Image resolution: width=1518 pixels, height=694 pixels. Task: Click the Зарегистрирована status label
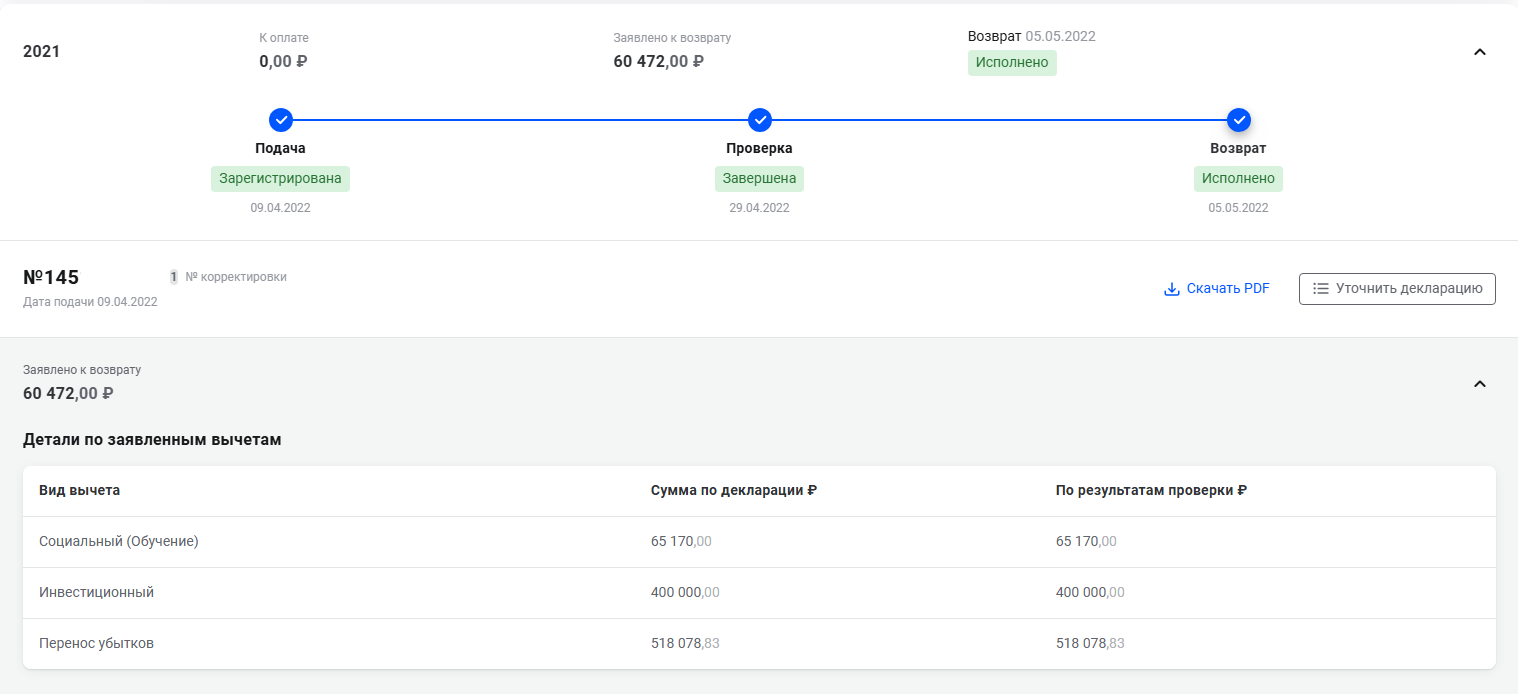coord(280,179)
